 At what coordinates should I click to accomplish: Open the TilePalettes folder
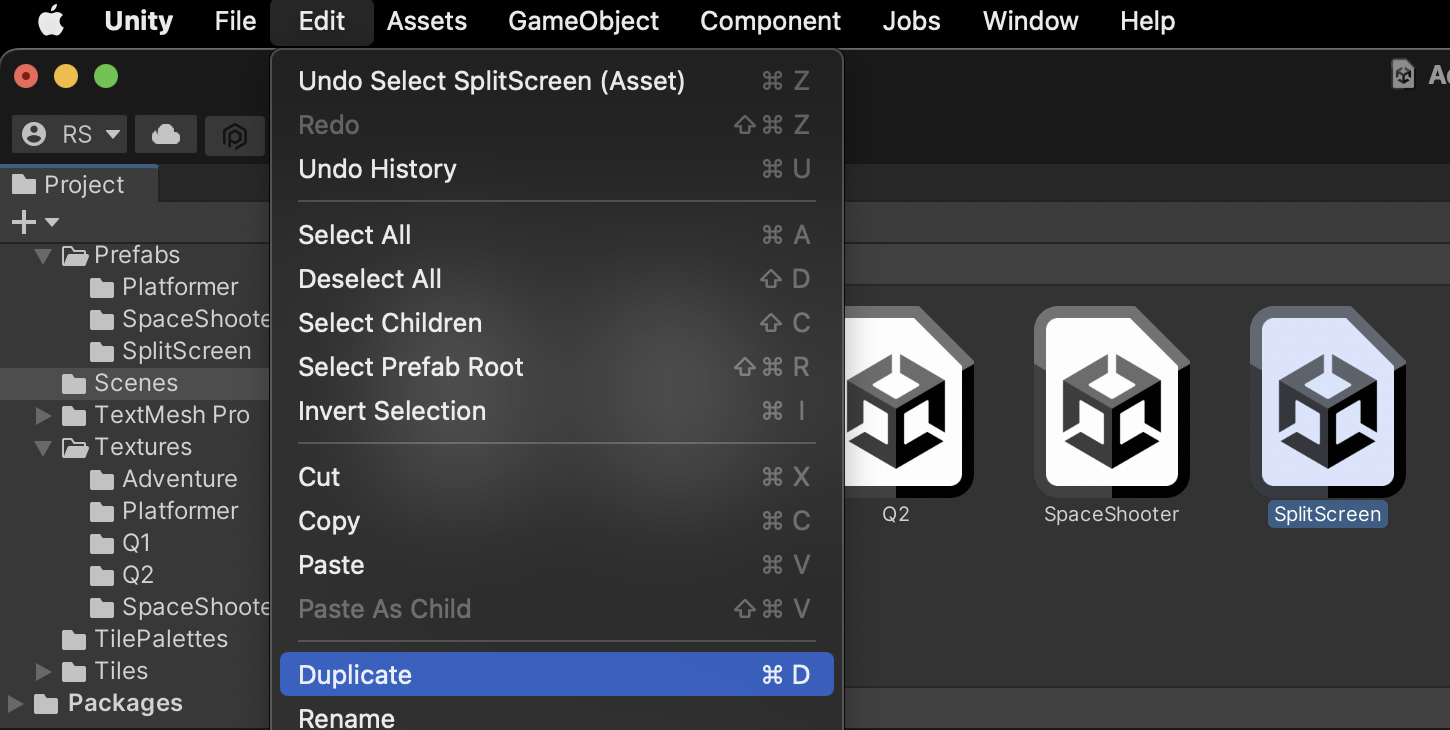(160, 639)
